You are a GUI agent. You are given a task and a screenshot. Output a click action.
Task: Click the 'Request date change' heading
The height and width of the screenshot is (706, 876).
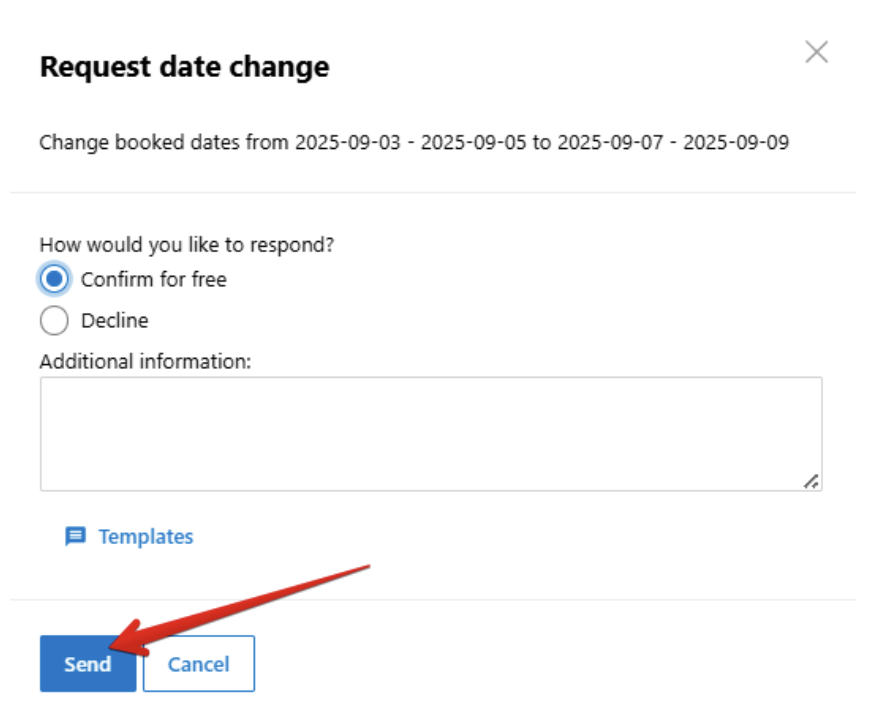184,67
